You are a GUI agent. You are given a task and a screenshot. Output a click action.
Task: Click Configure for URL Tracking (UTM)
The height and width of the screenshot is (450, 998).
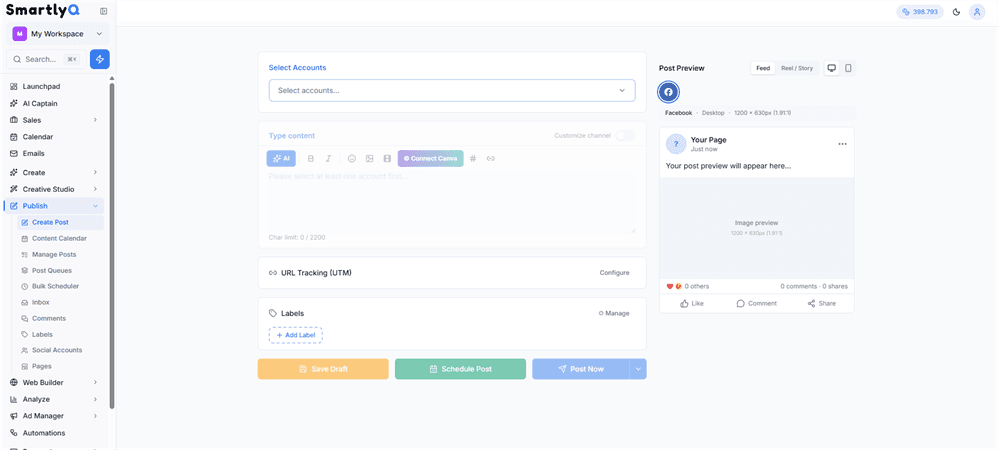[614, 272]
